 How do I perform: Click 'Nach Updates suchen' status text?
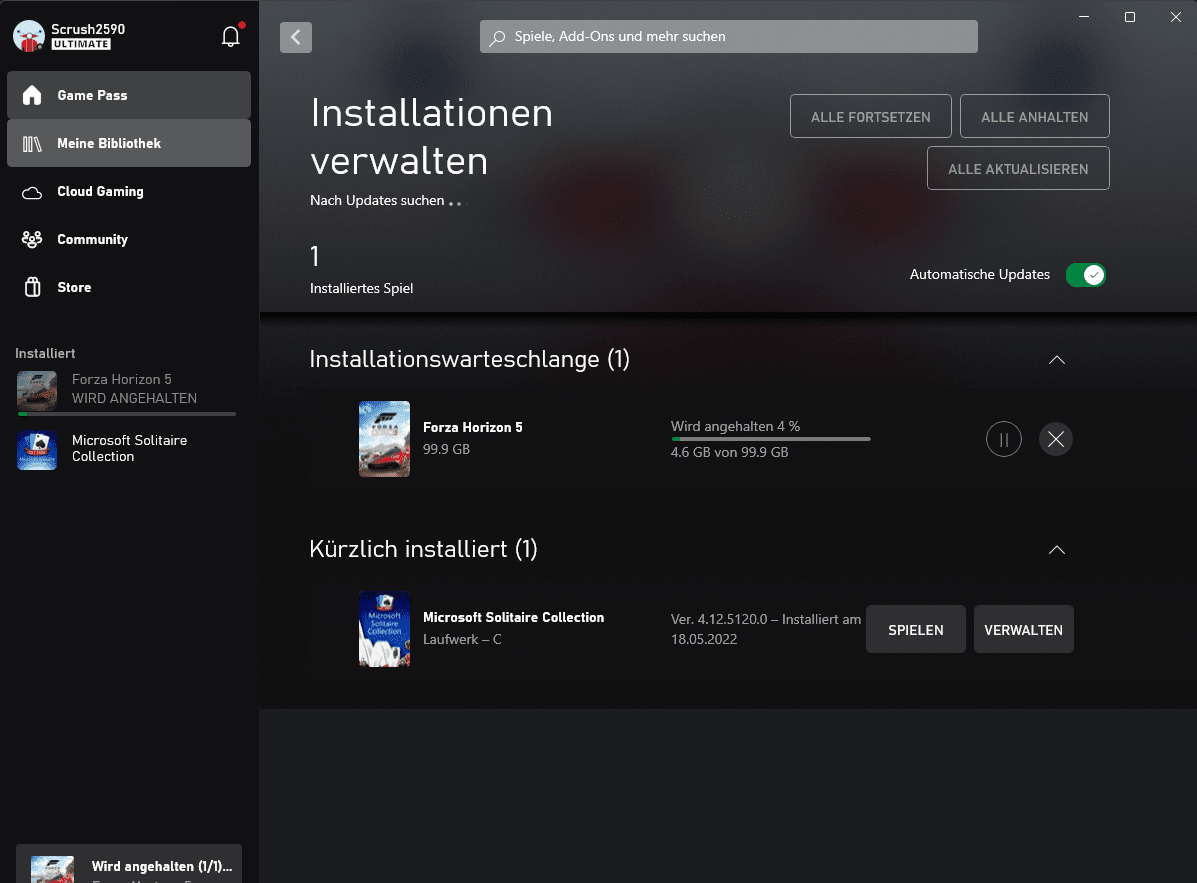[377, 200]
